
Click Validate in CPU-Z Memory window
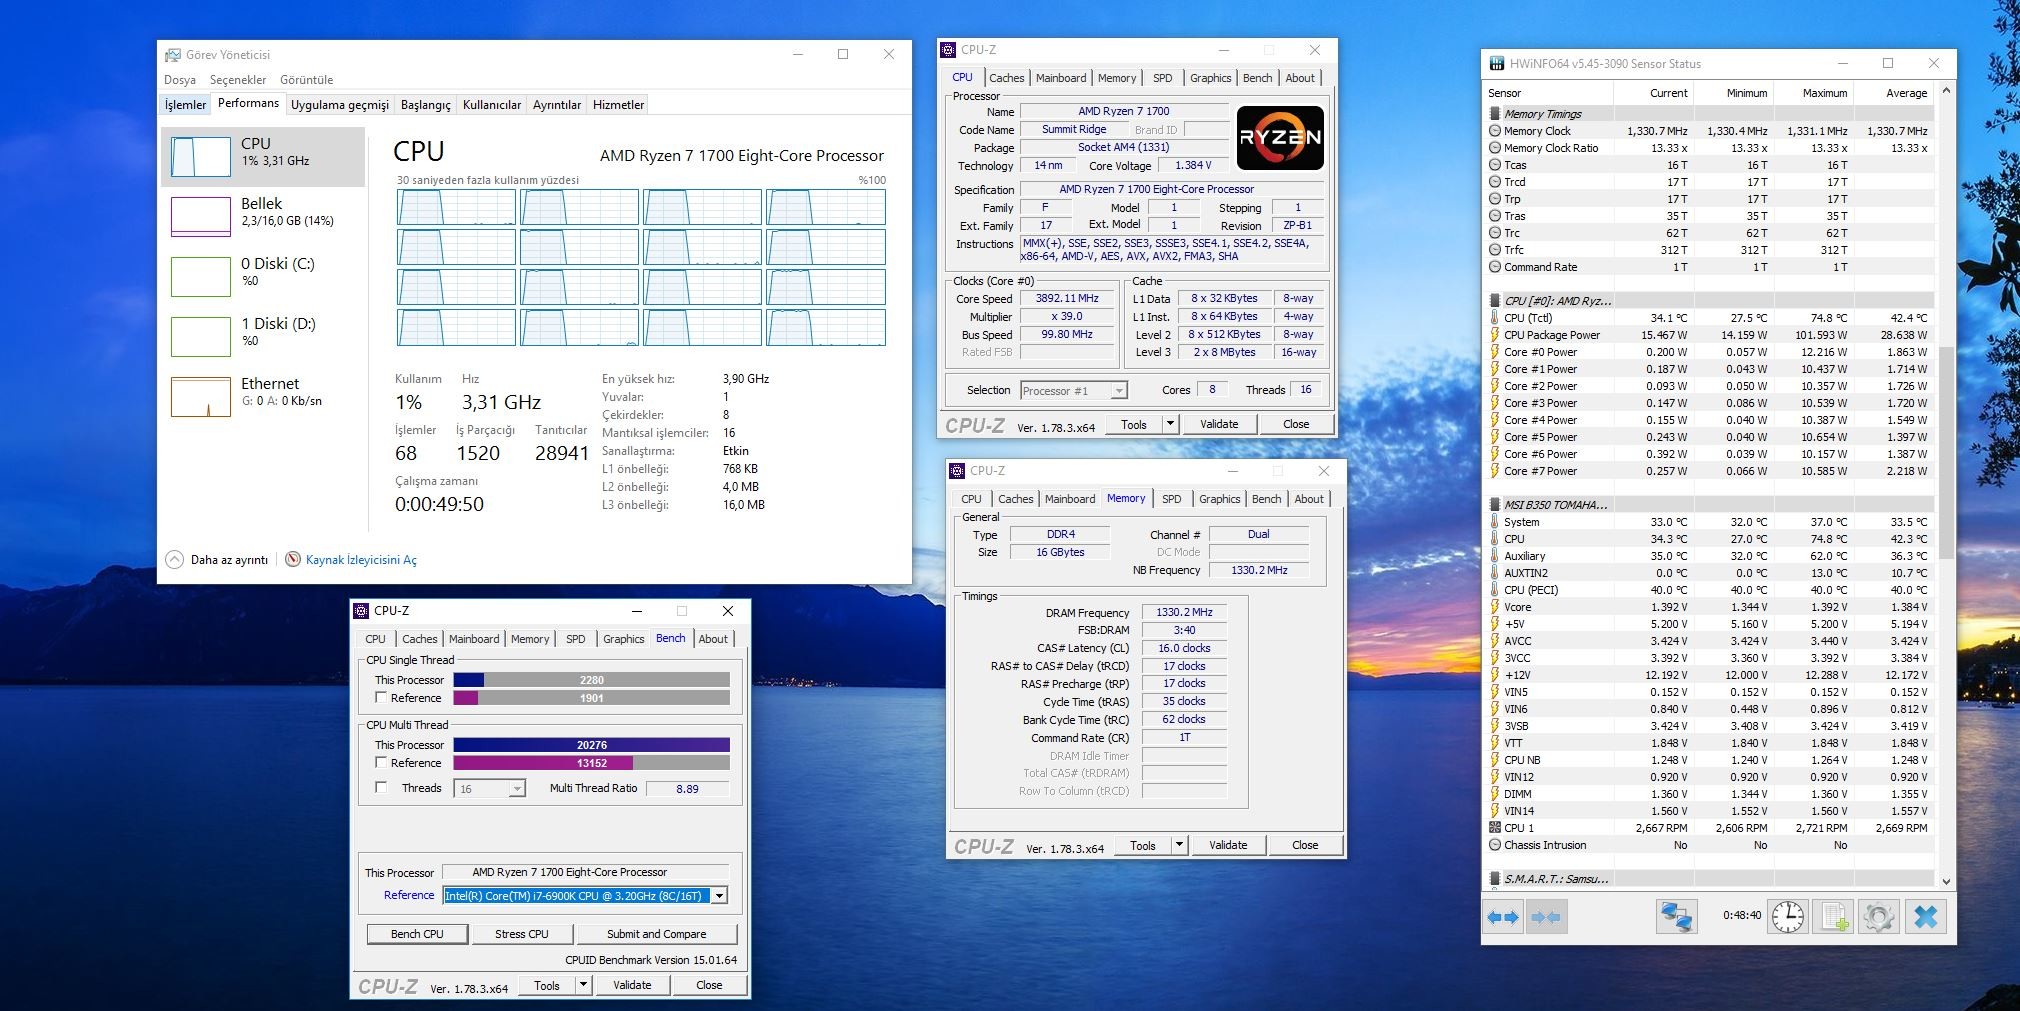point(1228,845)
